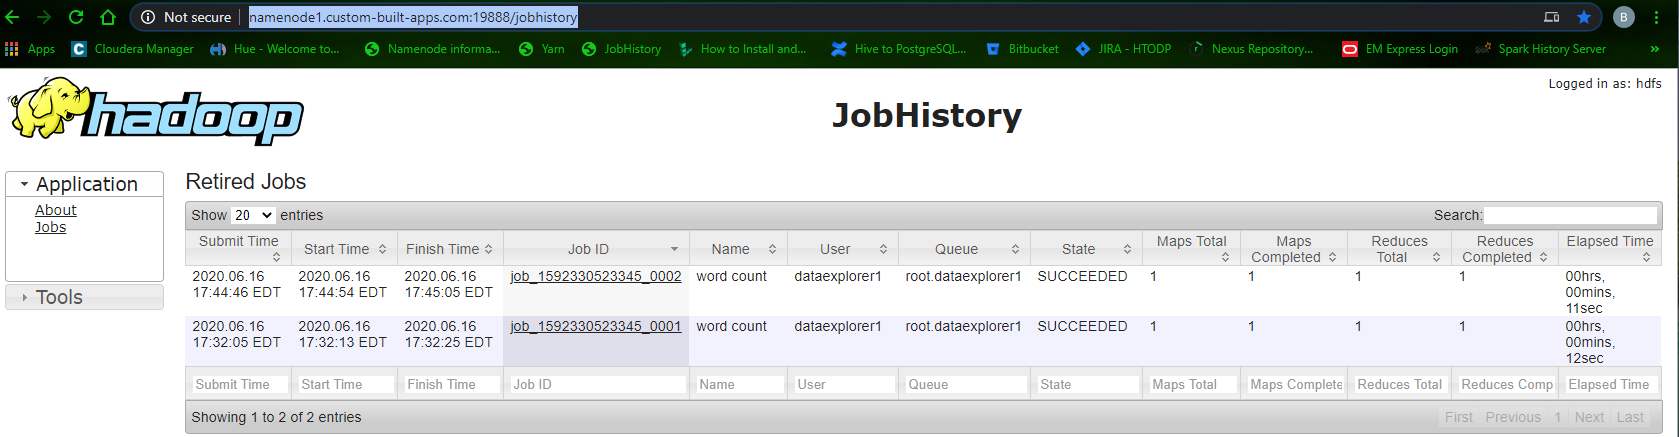Image resolution: width=1679 pixels, height=437 pixels.
Task: Click the User column filter field
Action: click(843, 384)
